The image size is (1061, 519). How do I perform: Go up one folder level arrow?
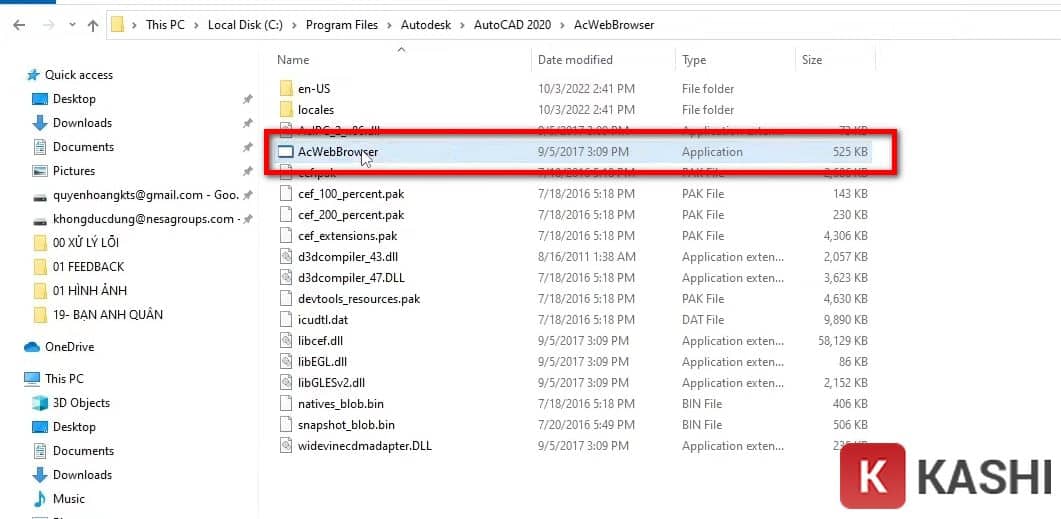[x=93, y=26]
